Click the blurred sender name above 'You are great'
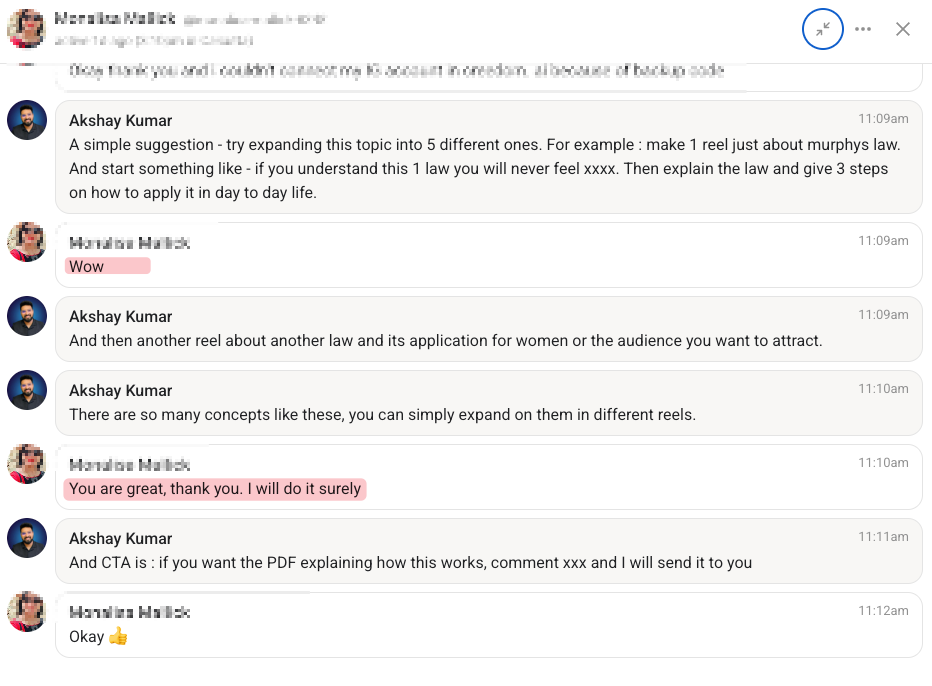 (x=130, y=465)
